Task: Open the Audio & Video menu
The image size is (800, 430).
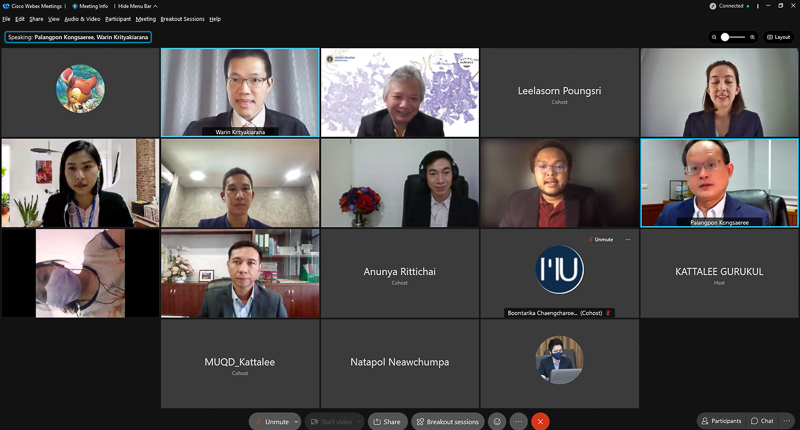Action: [82, 19]
